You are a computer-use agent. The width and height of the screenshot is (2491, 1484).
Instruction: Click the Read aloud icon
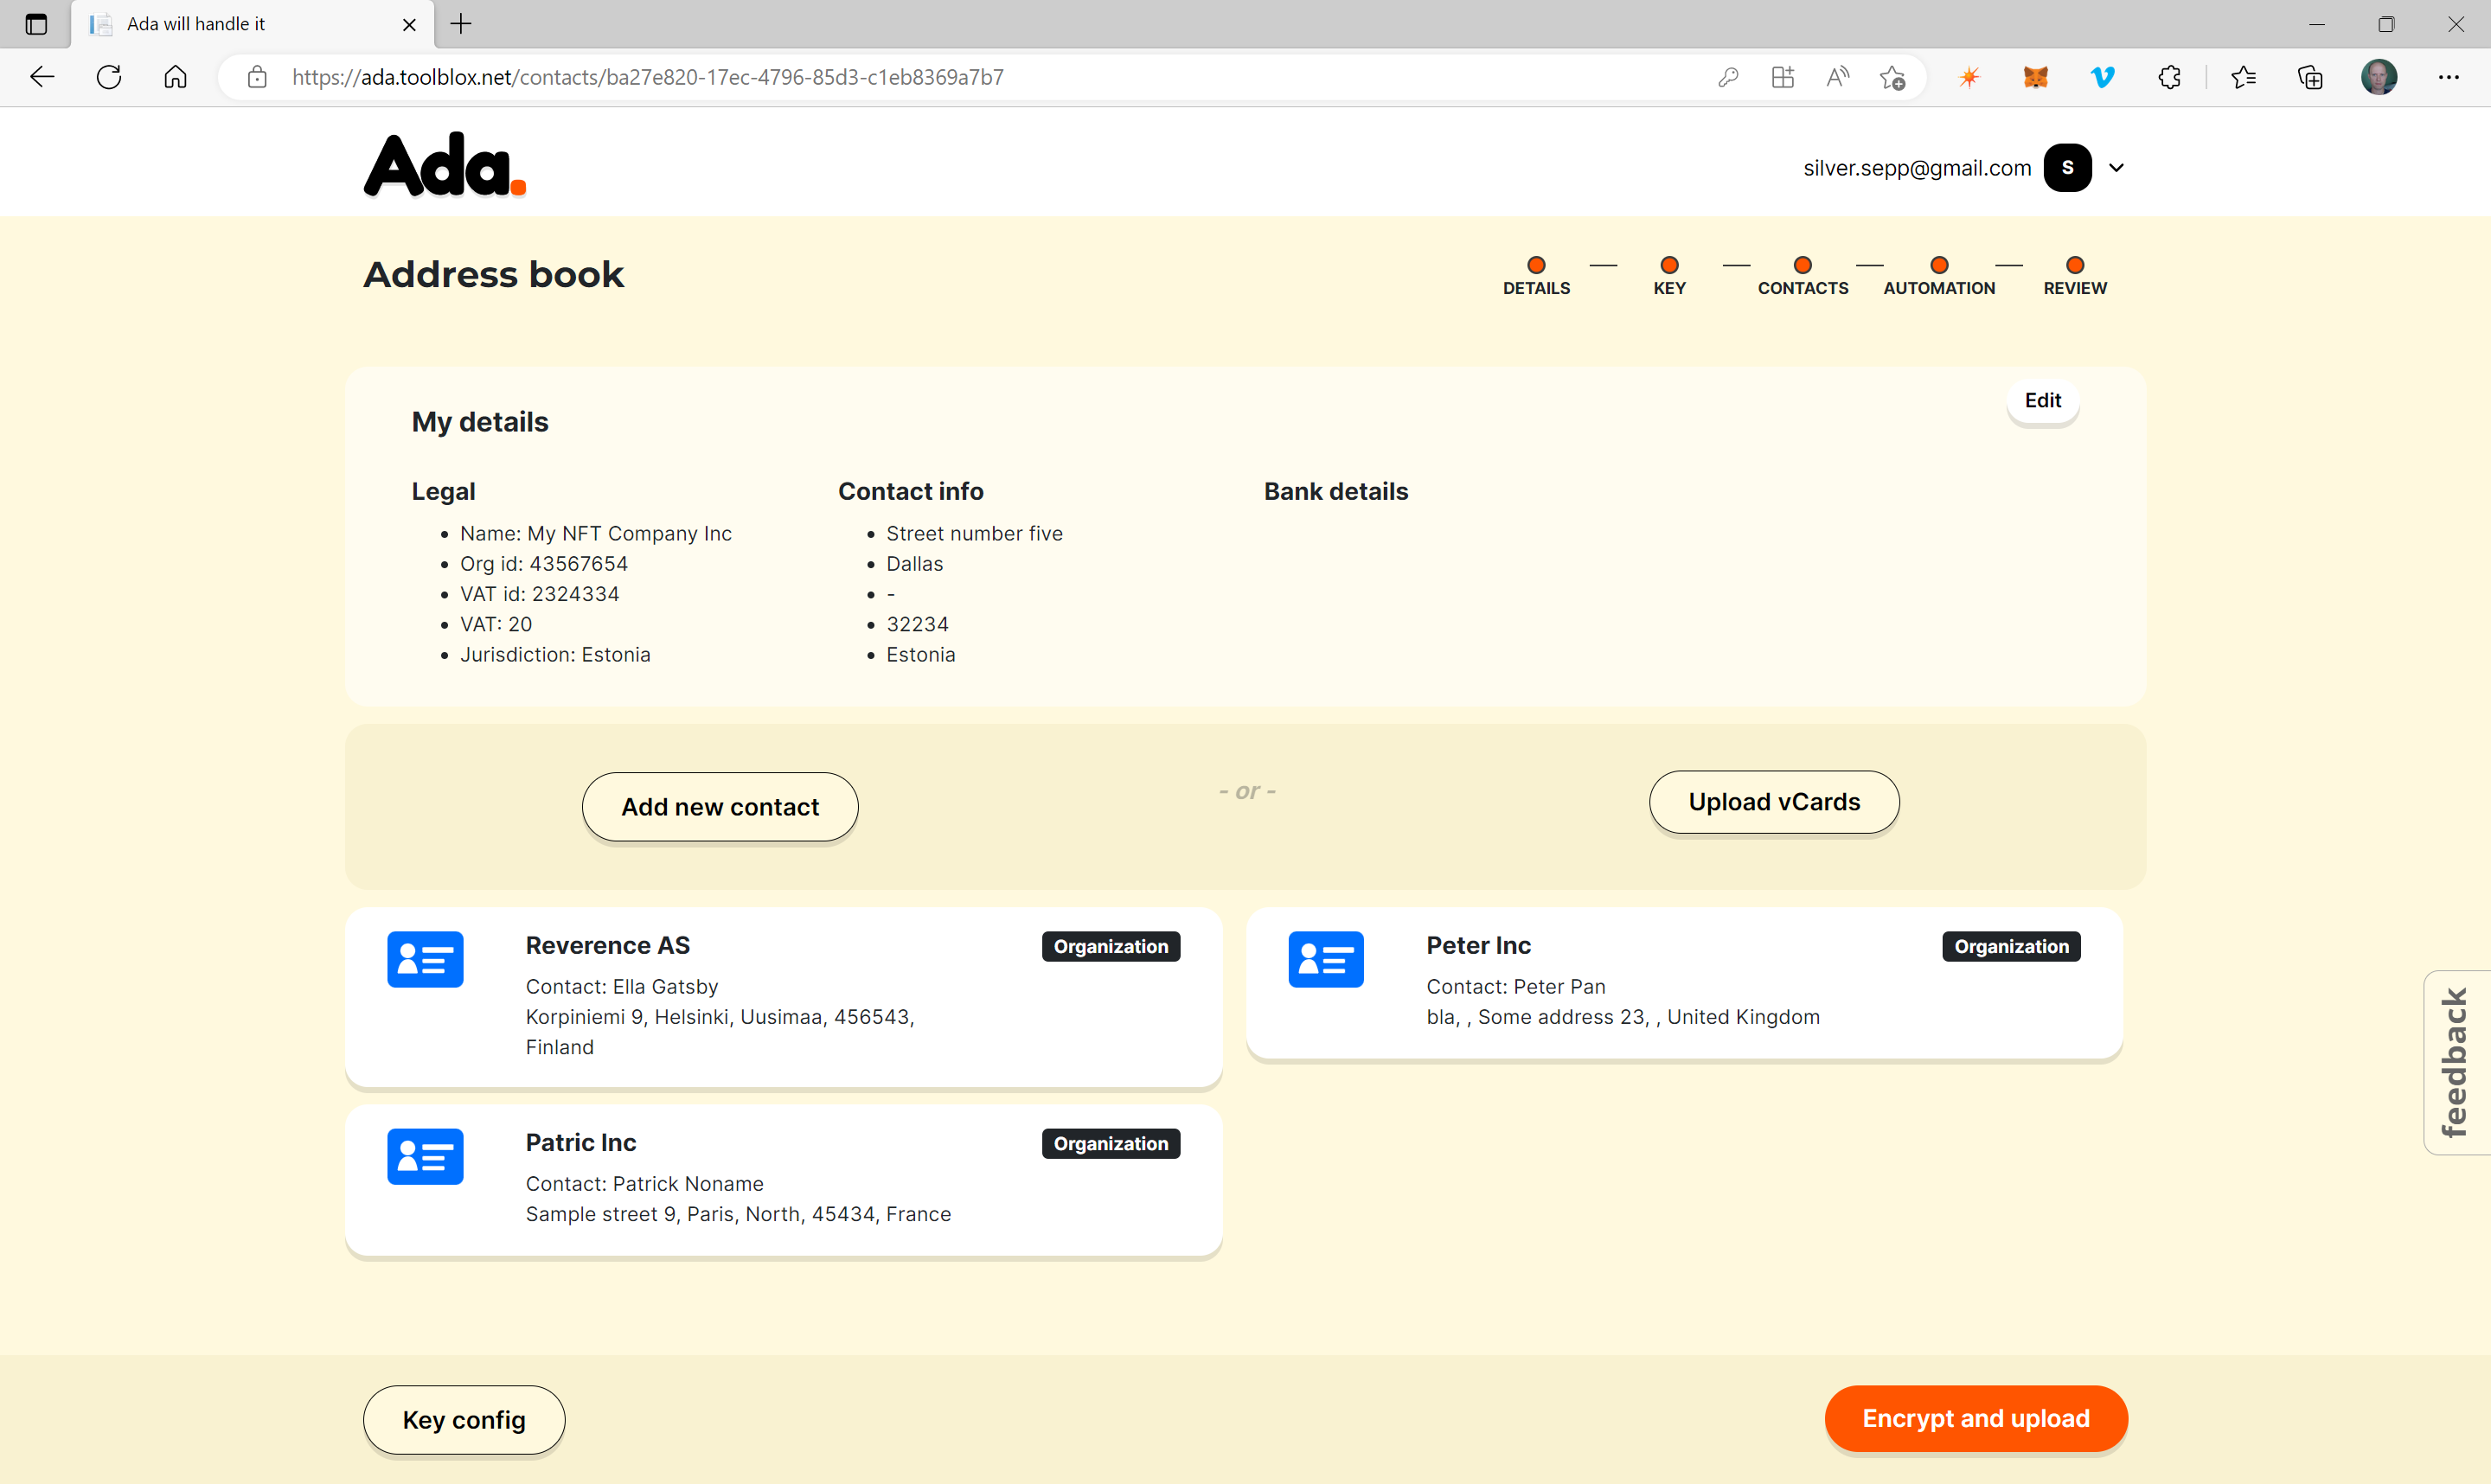point(1837,77)
